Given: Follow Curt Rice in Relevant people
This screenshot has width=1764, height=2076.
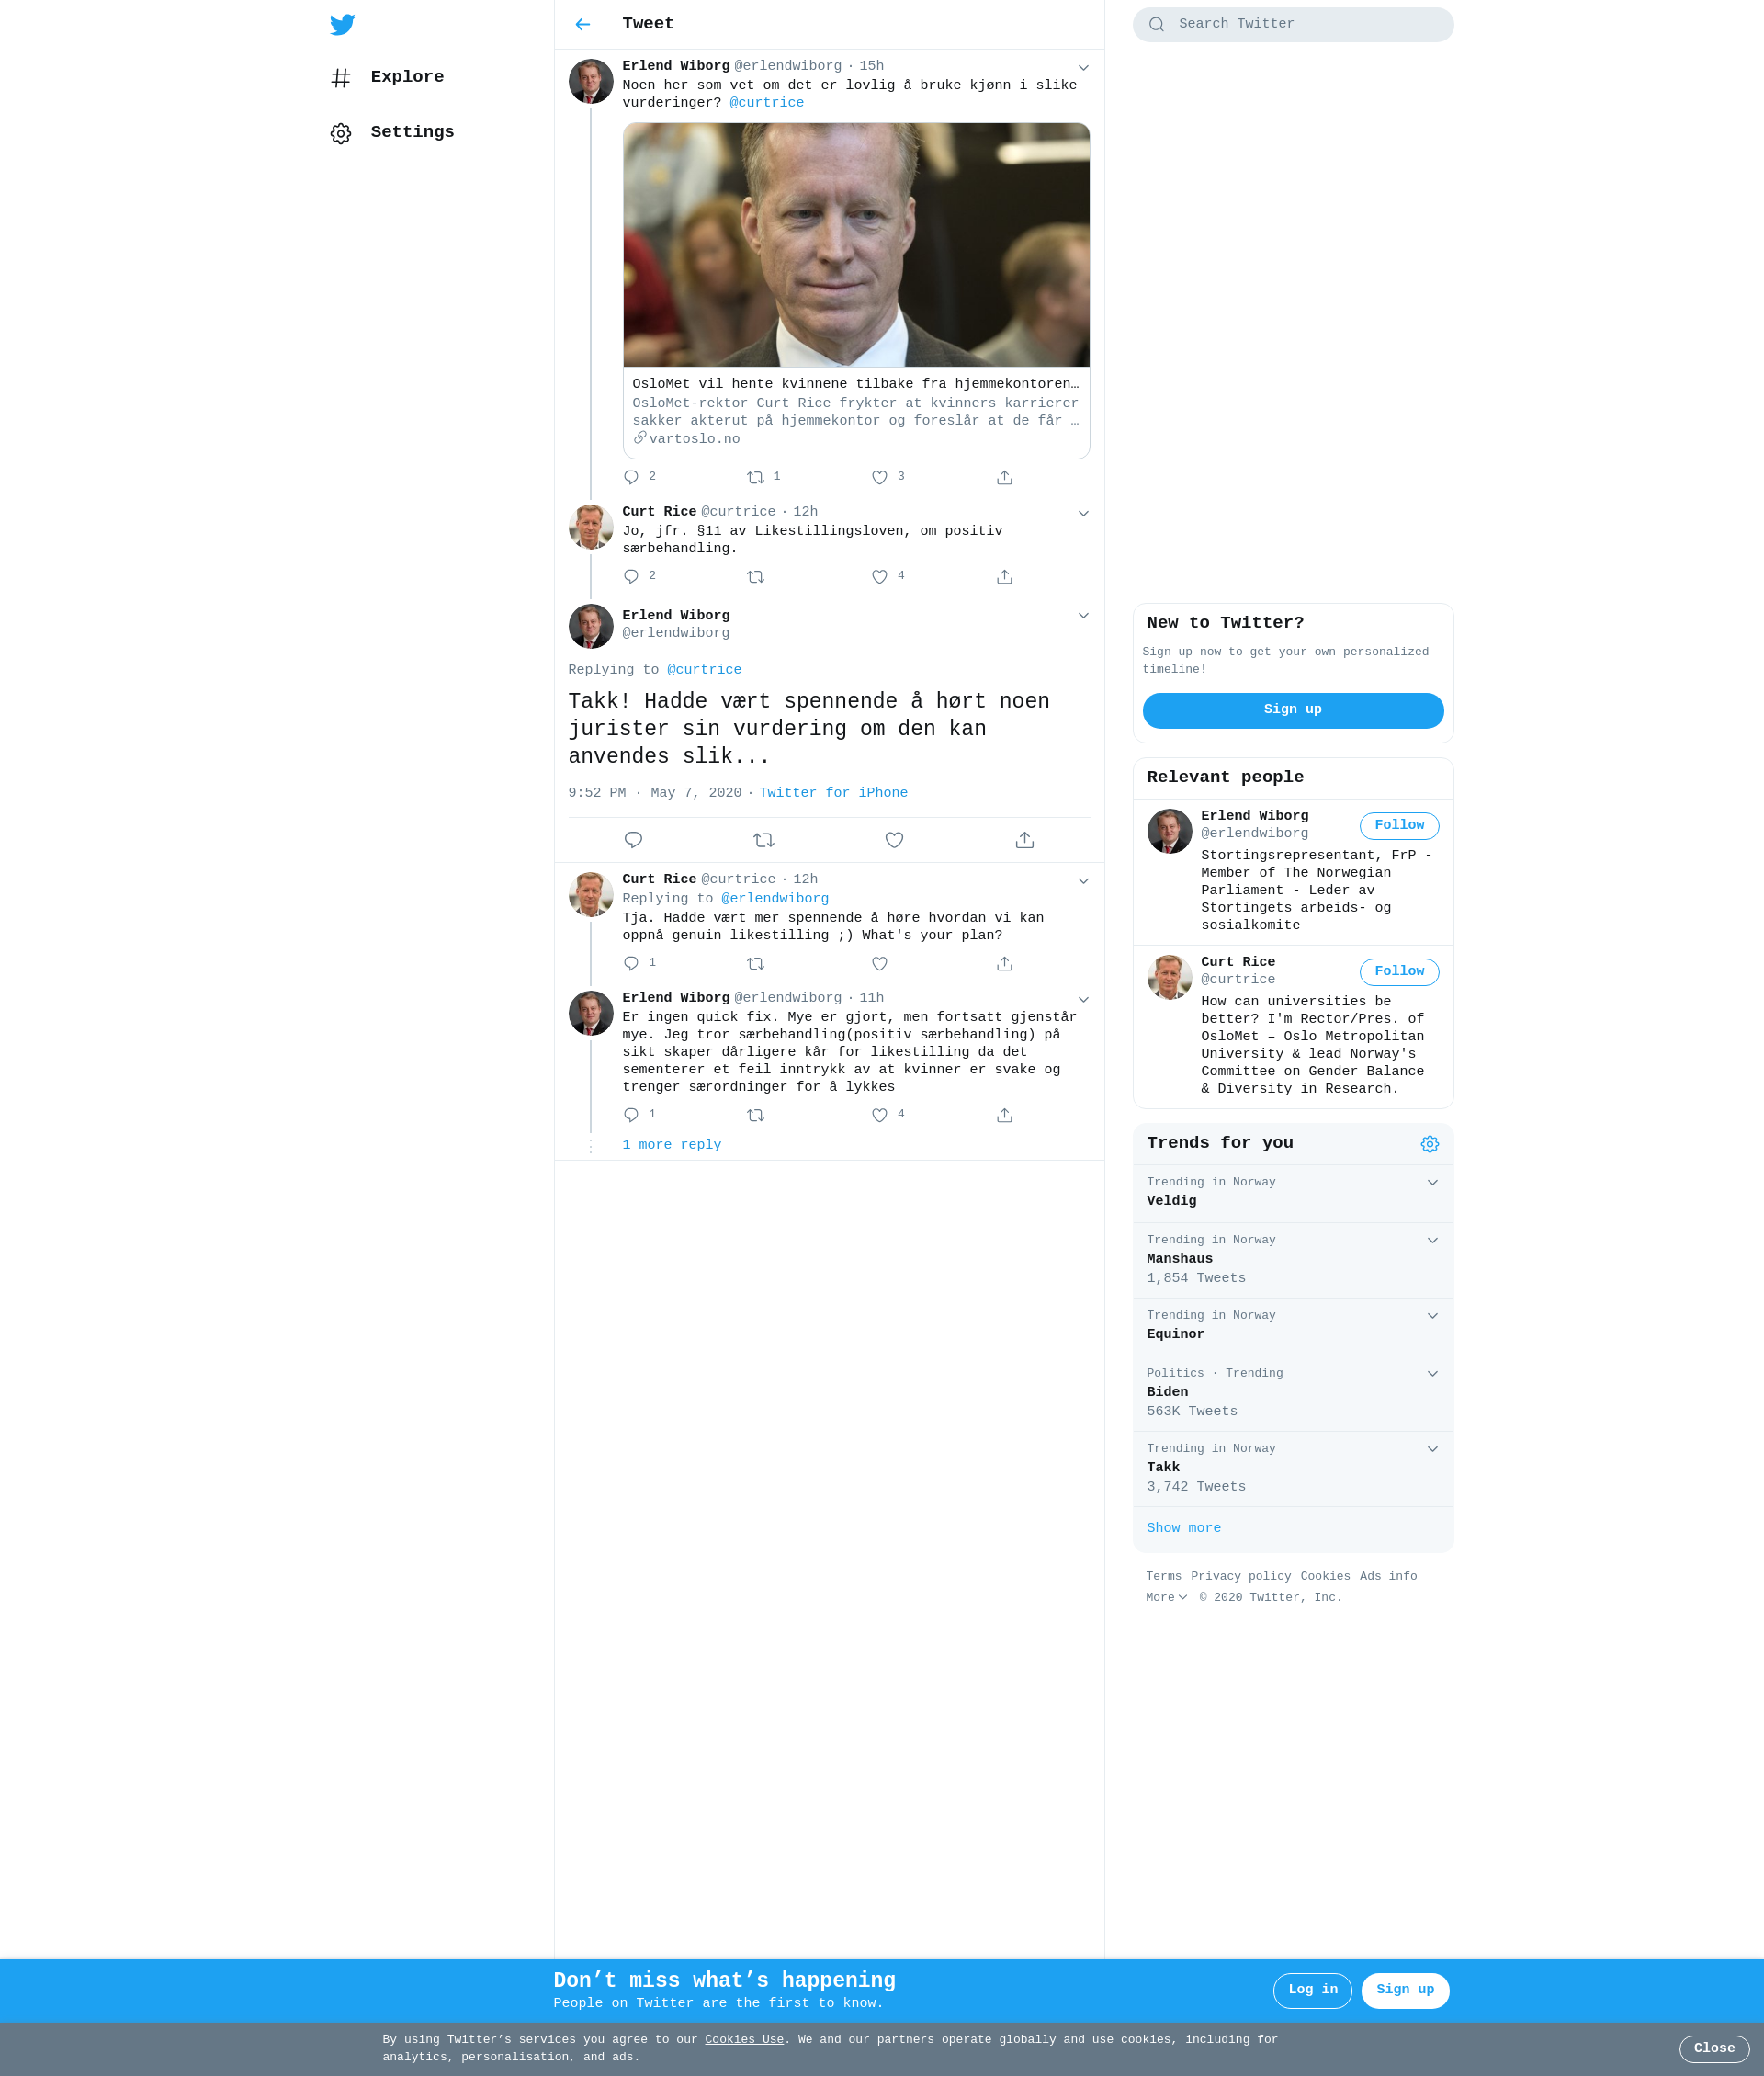Looking at the screenshot, I should pyautogui.click(x=1398, y=971).
